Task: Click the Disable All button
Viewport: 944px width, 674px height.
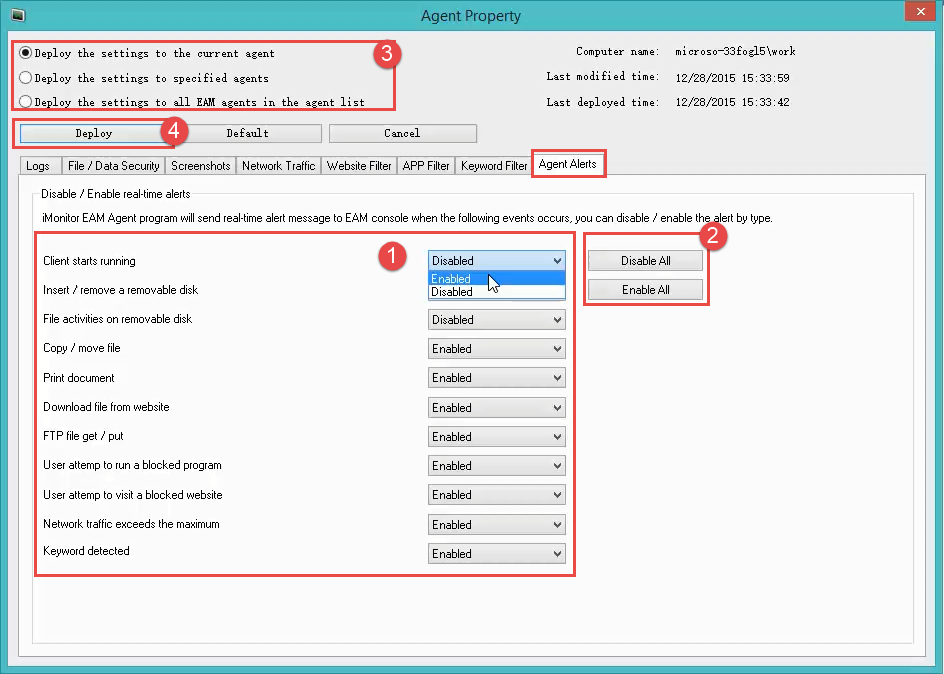Action: tap(645, 261)
